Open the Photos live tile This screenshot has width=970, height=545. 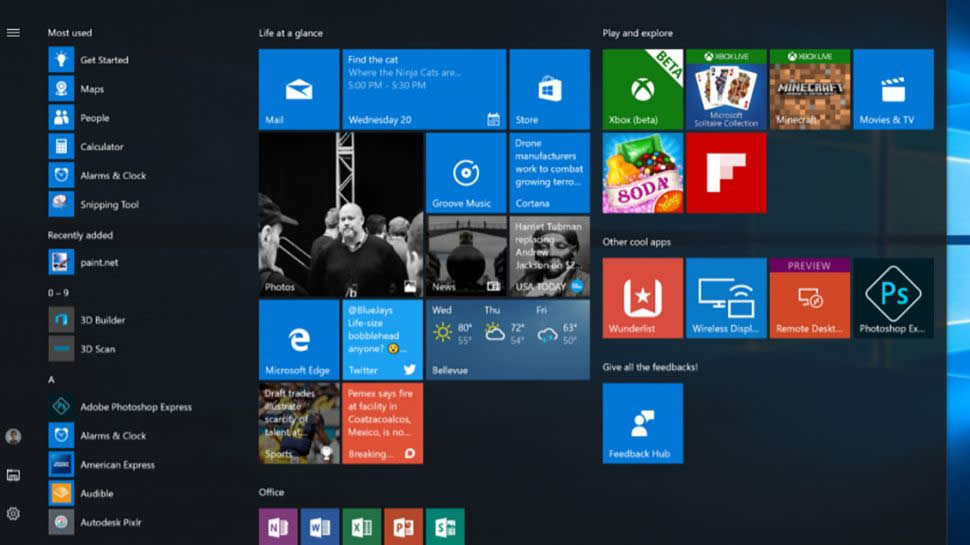click(x=340, y=215)
